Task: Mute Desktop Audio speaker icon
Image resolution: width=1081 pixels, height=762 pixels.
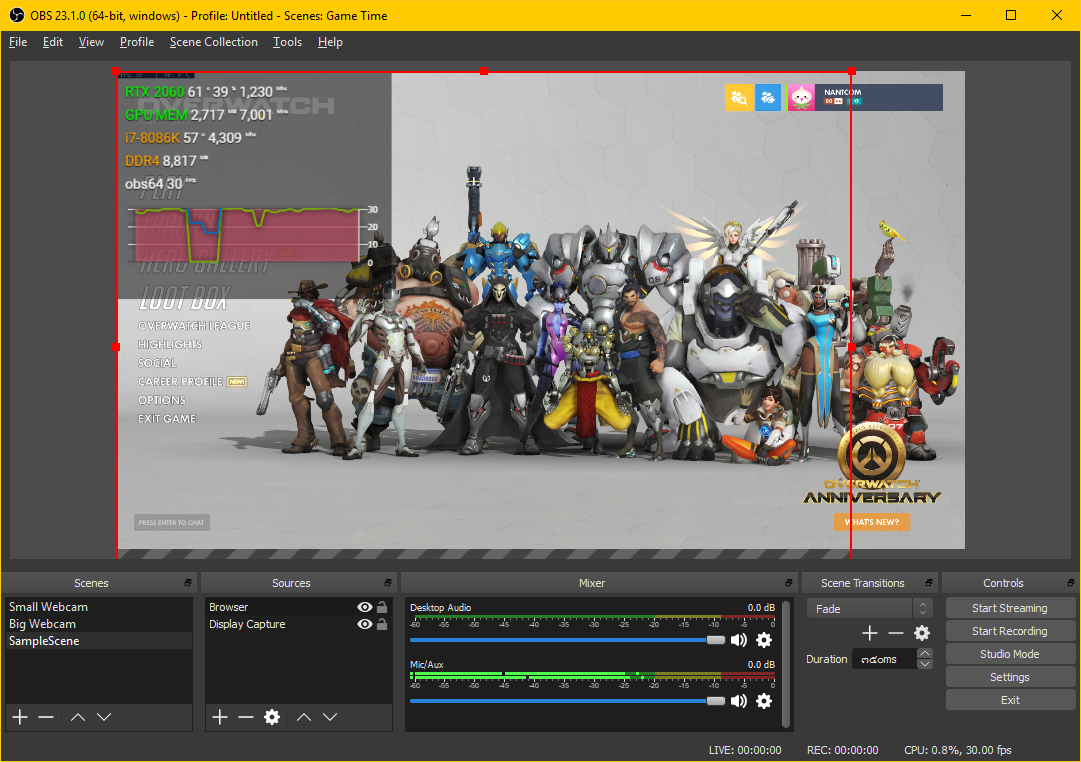Action: pyautogui.click(x=739, y=640)
